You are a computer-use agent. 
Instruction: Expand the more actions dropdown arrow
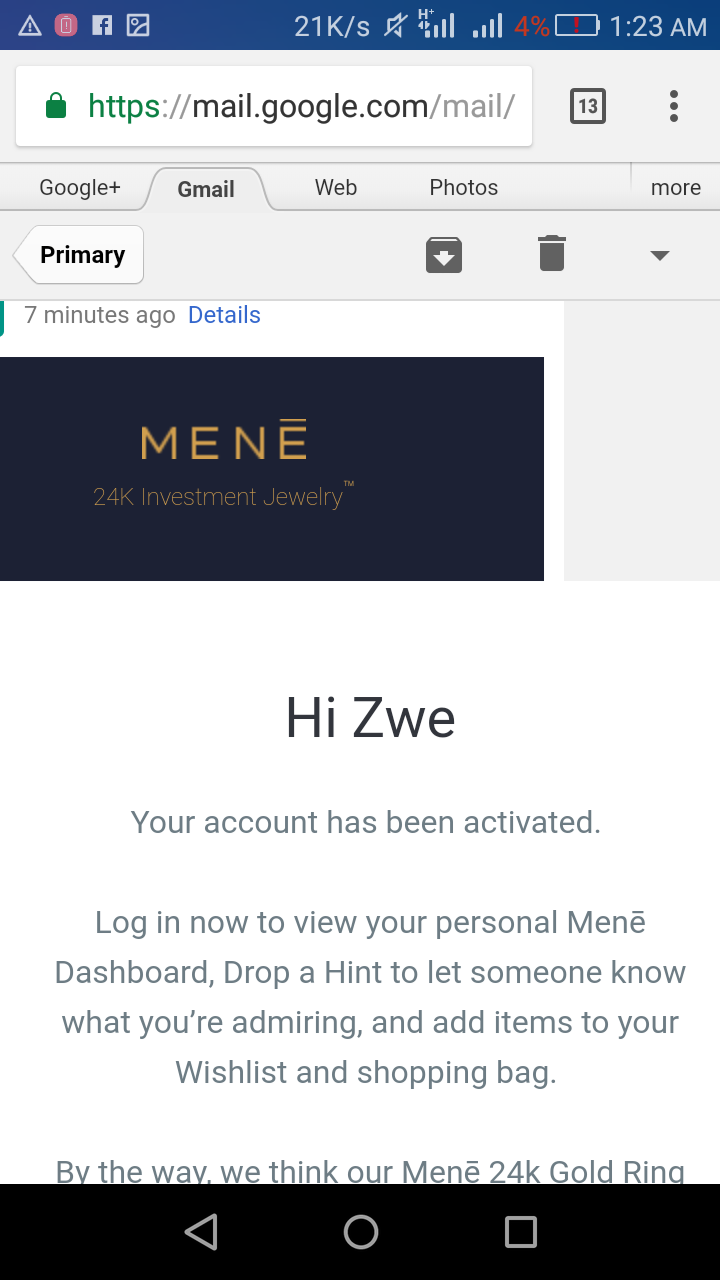(659, 255)
